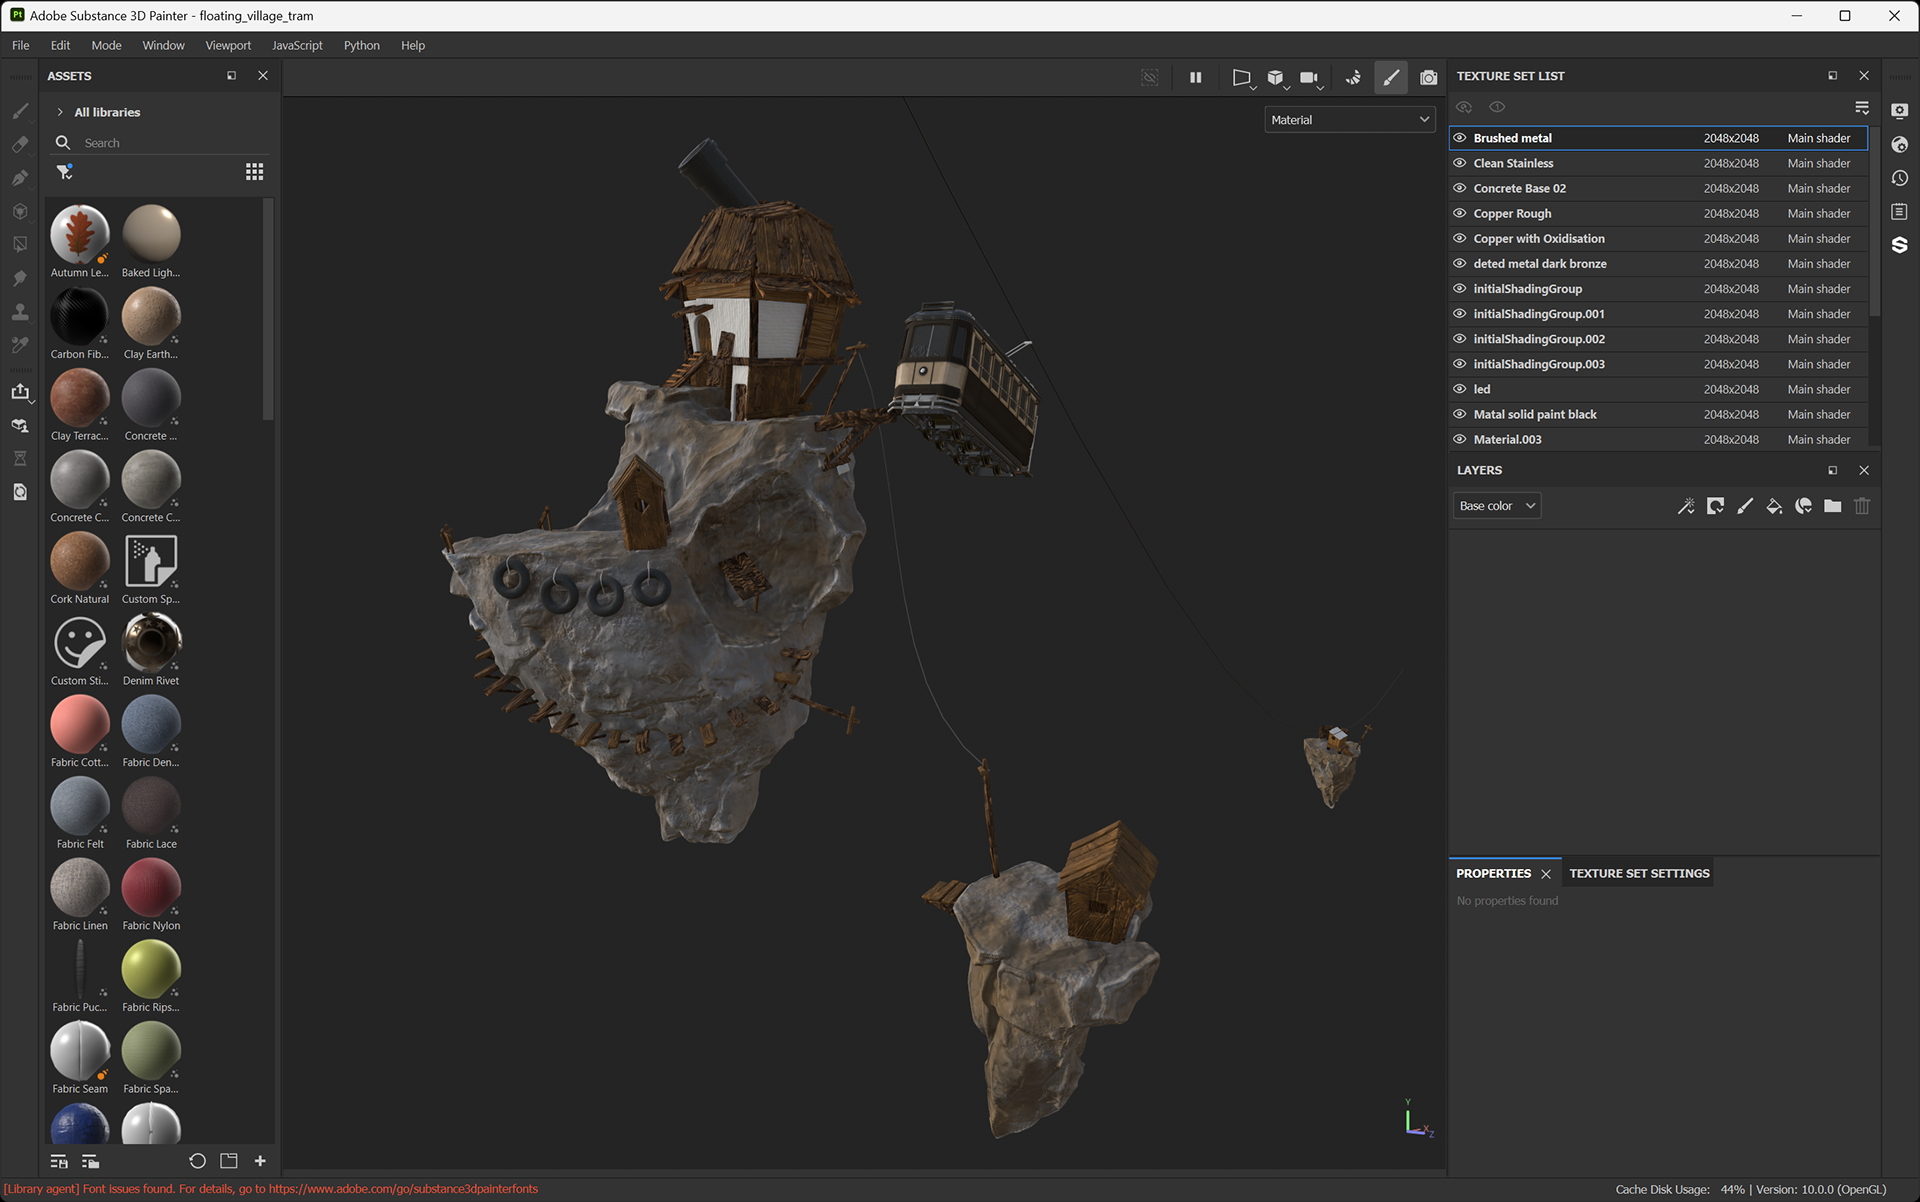Pause the viewport engine computation
This screenshot has height=1202, width=1920.
1195,77
